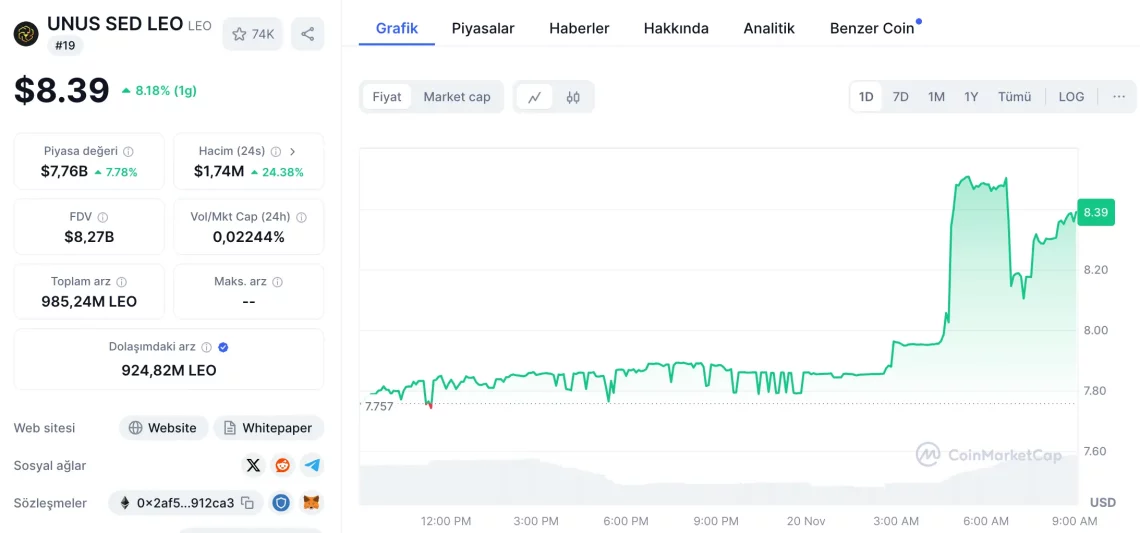1140x533 pixels.
Task: Copy the contract address 0x2af5...912ca3
Action: (248, 503)
